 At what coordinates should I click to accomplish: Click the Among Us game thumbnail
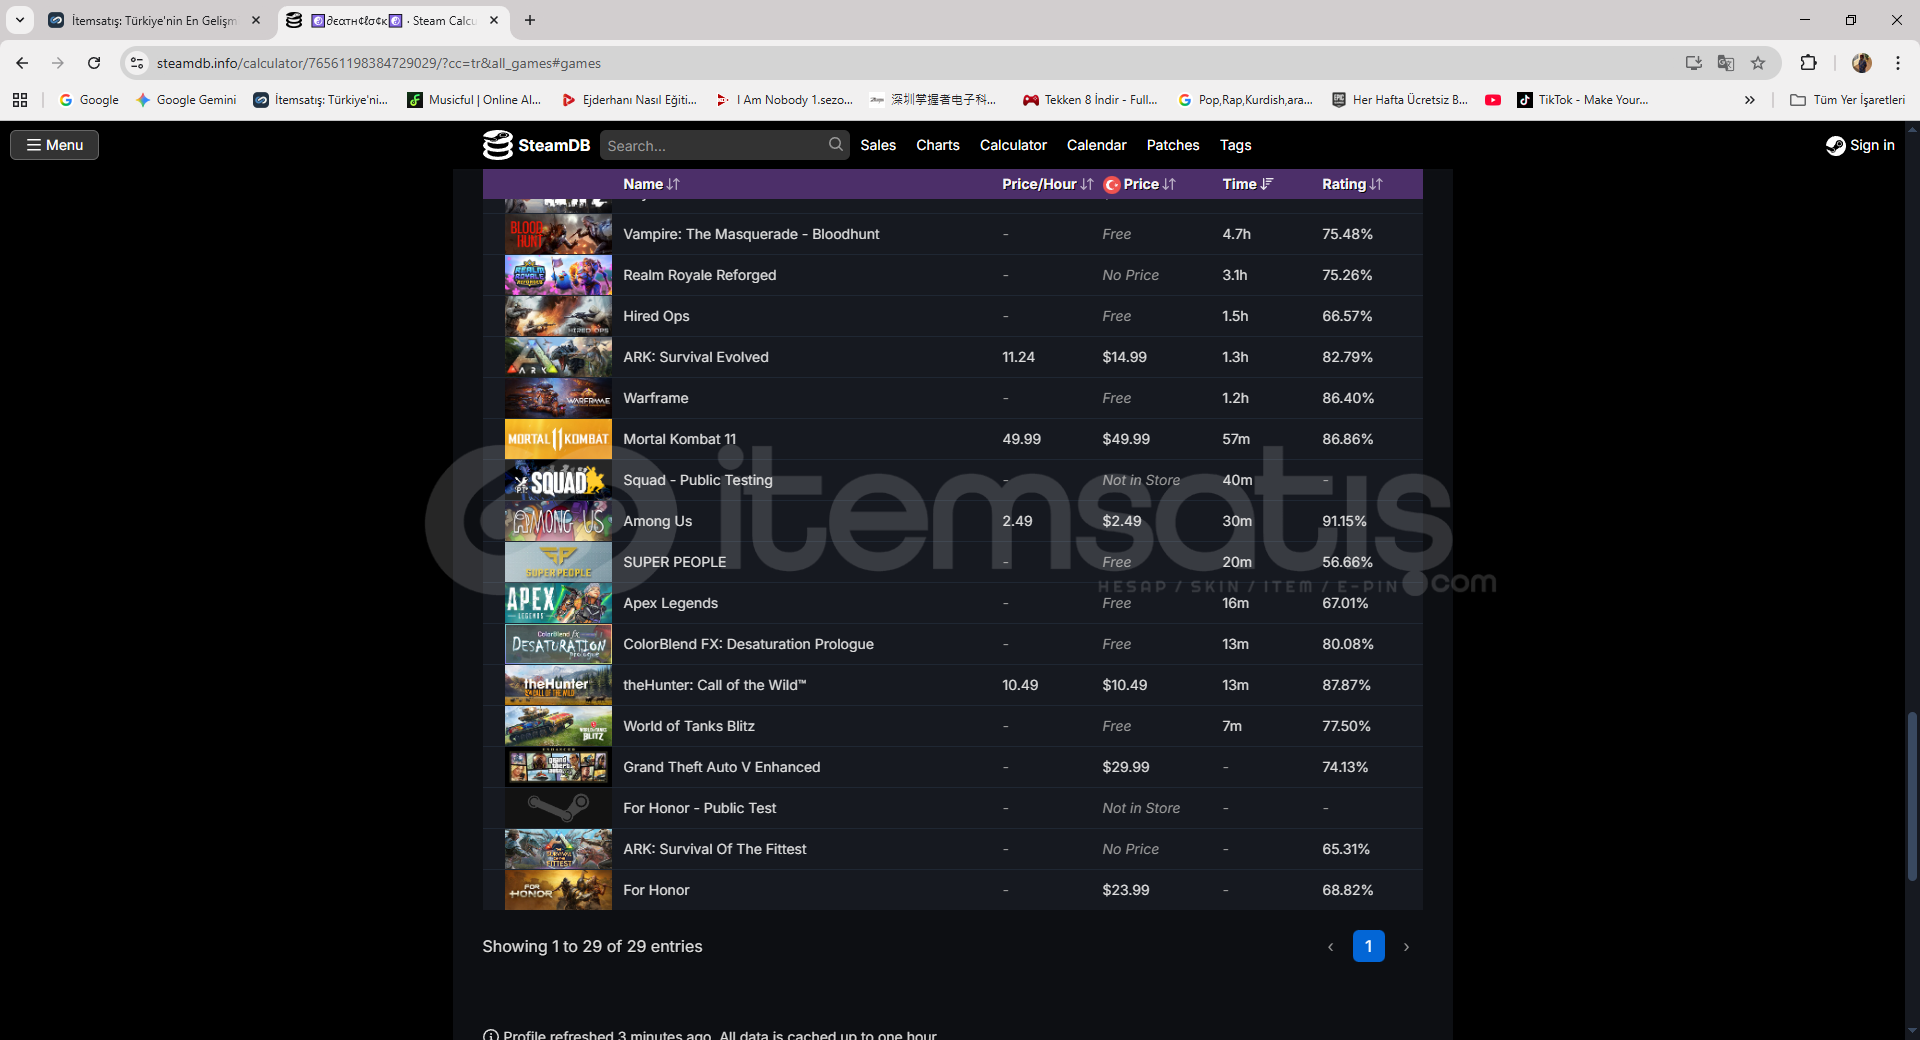558,521
